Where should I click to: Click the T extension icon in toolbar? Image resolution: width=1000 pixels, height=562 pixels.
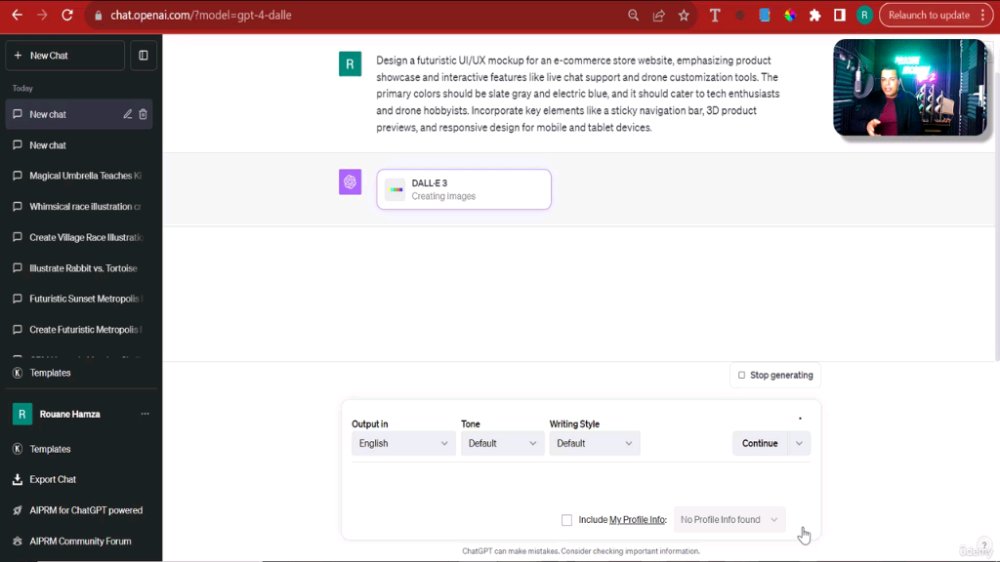pos(714,15)
